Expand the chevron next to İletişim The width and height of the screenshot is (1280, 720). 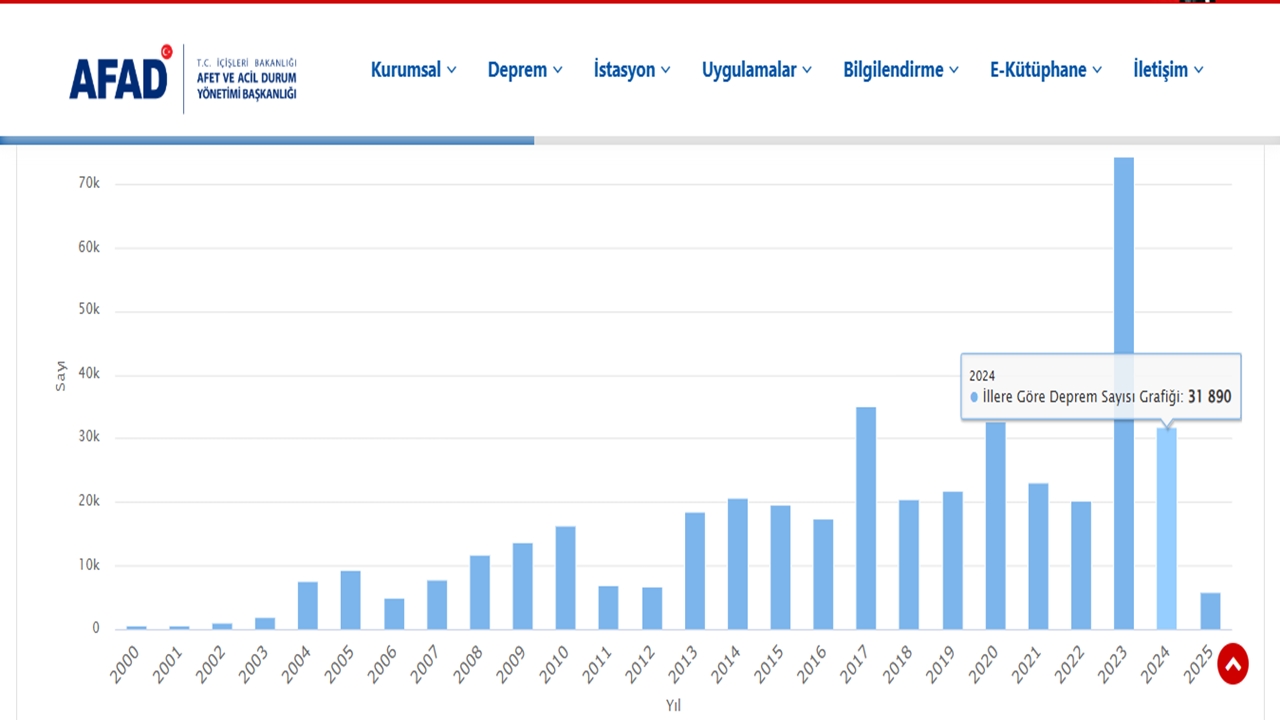pos(1198,70)
